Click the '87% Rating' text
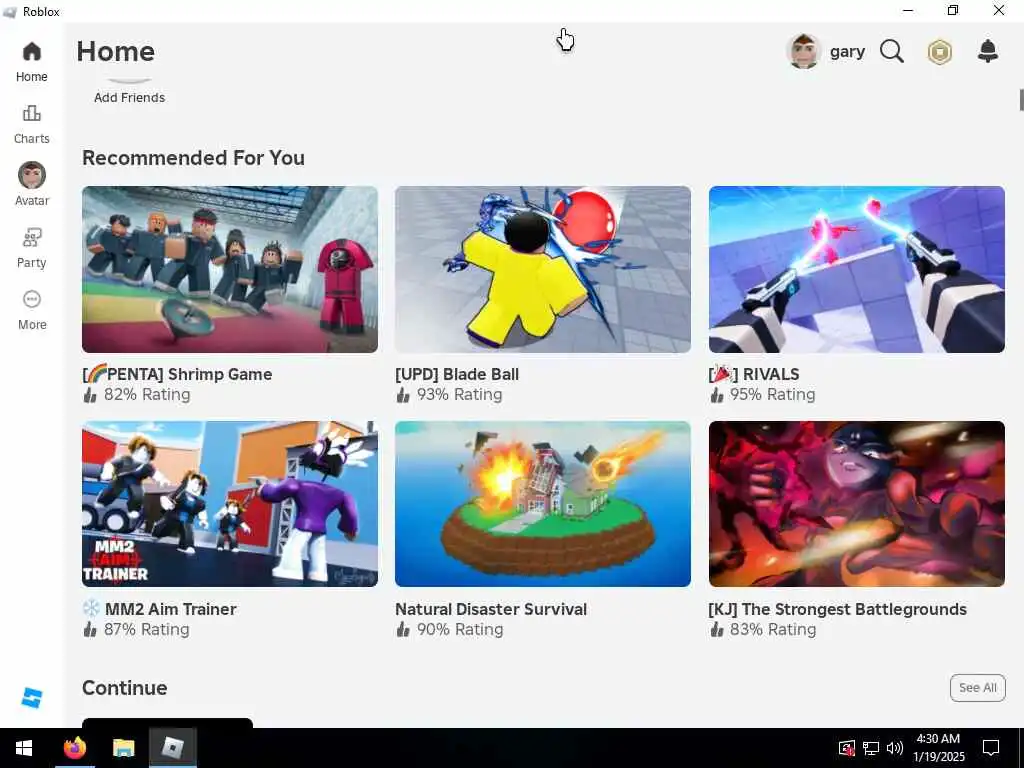This screenshot has width=1024, height=768. 146,629
